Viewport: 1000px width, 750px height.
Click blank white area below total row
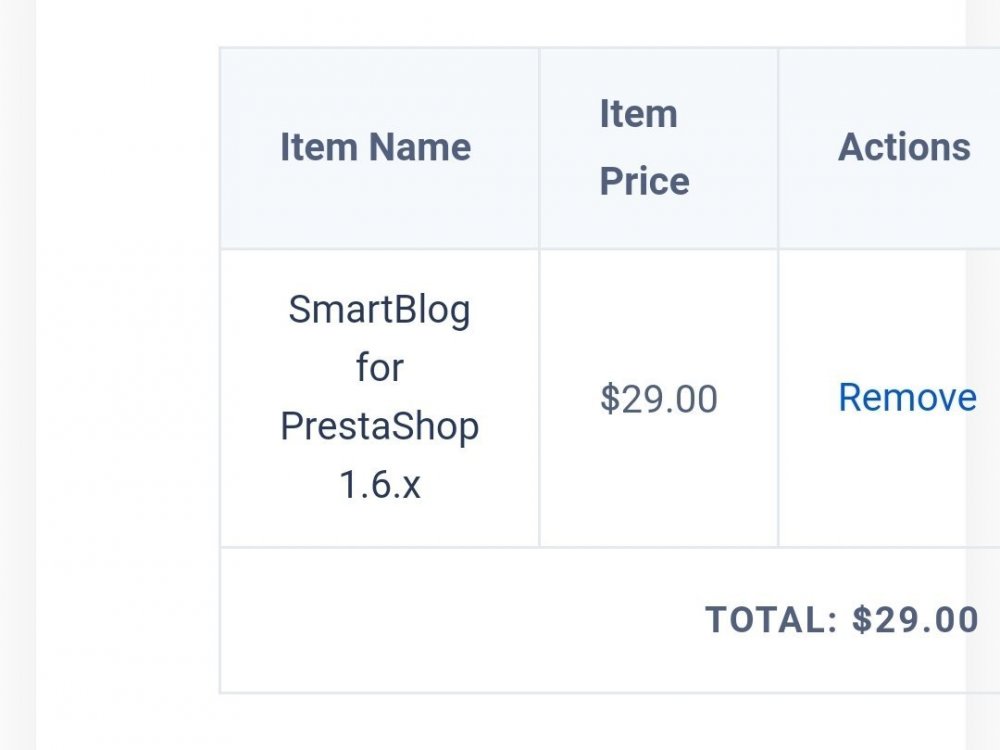click(500, 722)
